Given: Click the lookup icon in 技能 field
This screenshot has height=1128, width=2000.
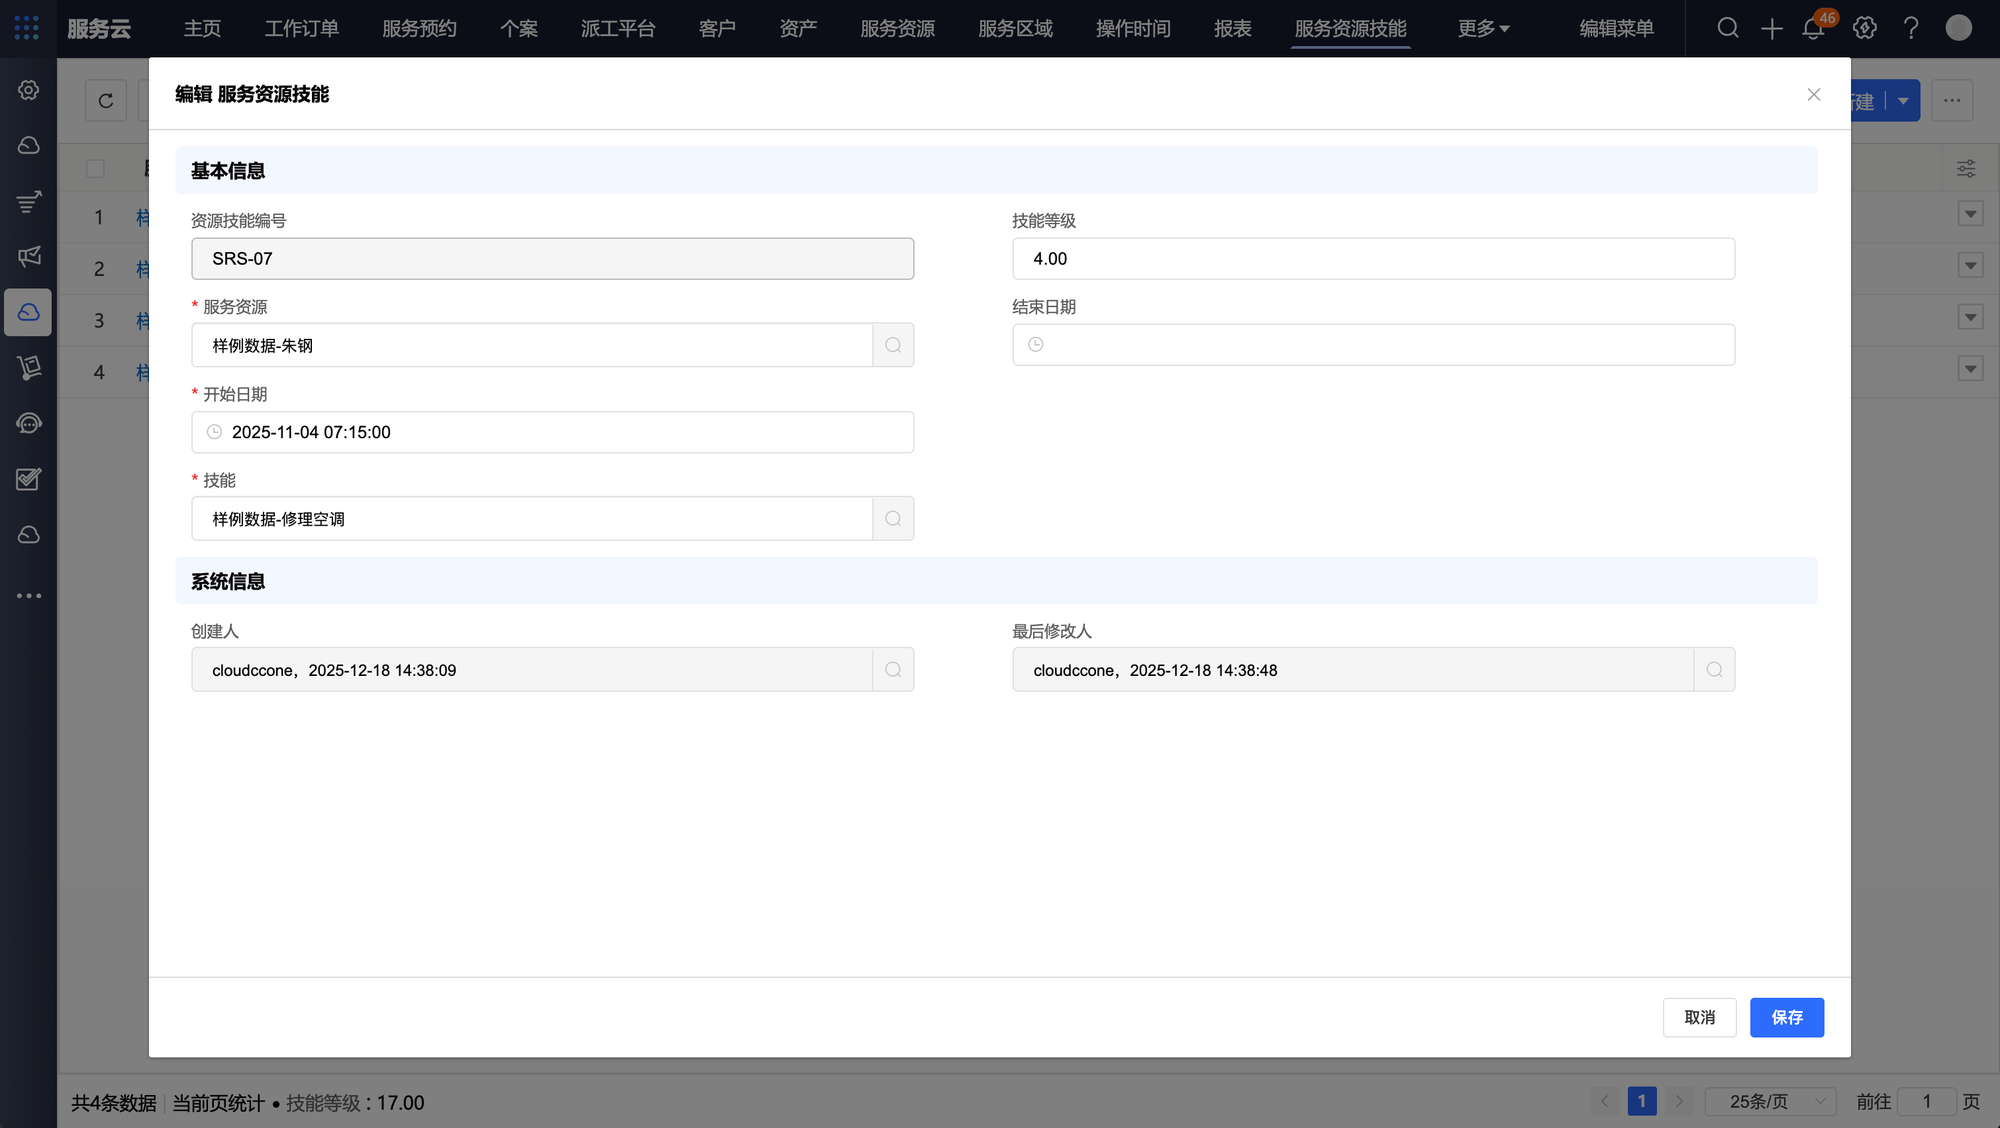Looking at the screenshot, I should coord(893,519).
